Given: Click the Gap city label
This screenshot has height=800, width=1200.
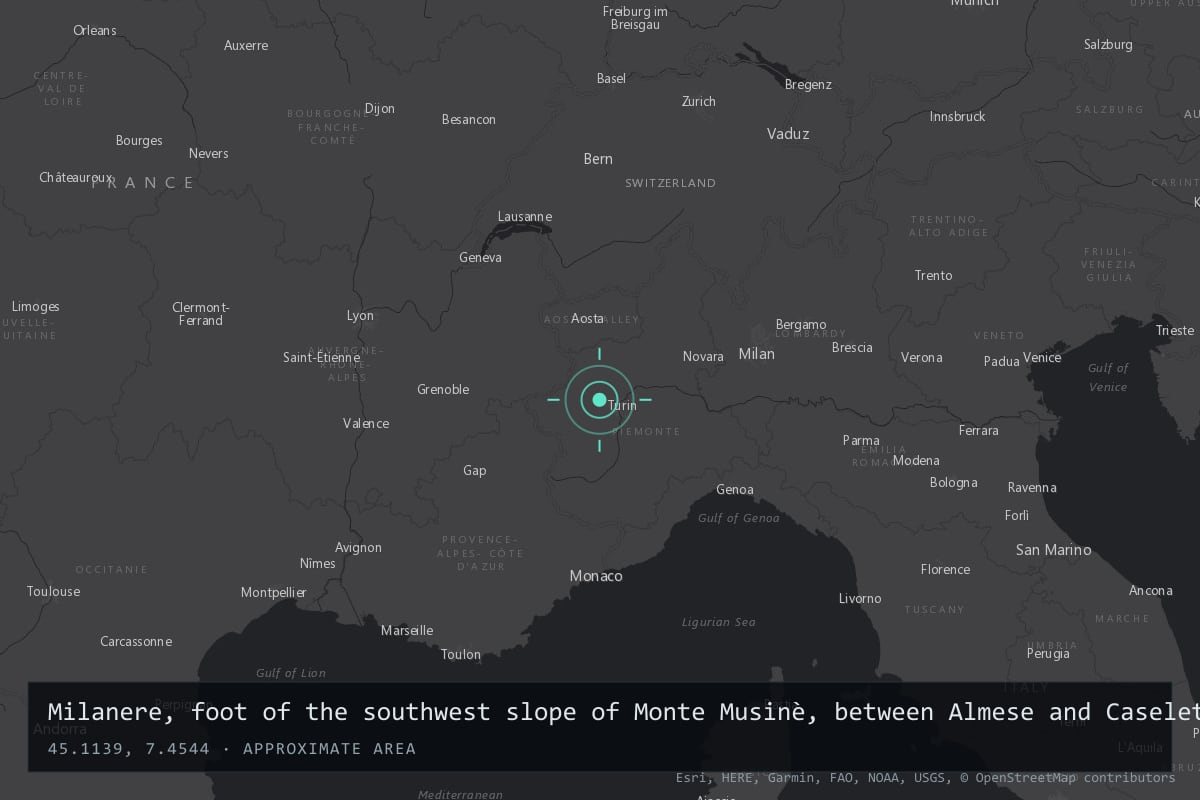Looking at the screenshot, I should pyautogui.click(x=475, y=471).
